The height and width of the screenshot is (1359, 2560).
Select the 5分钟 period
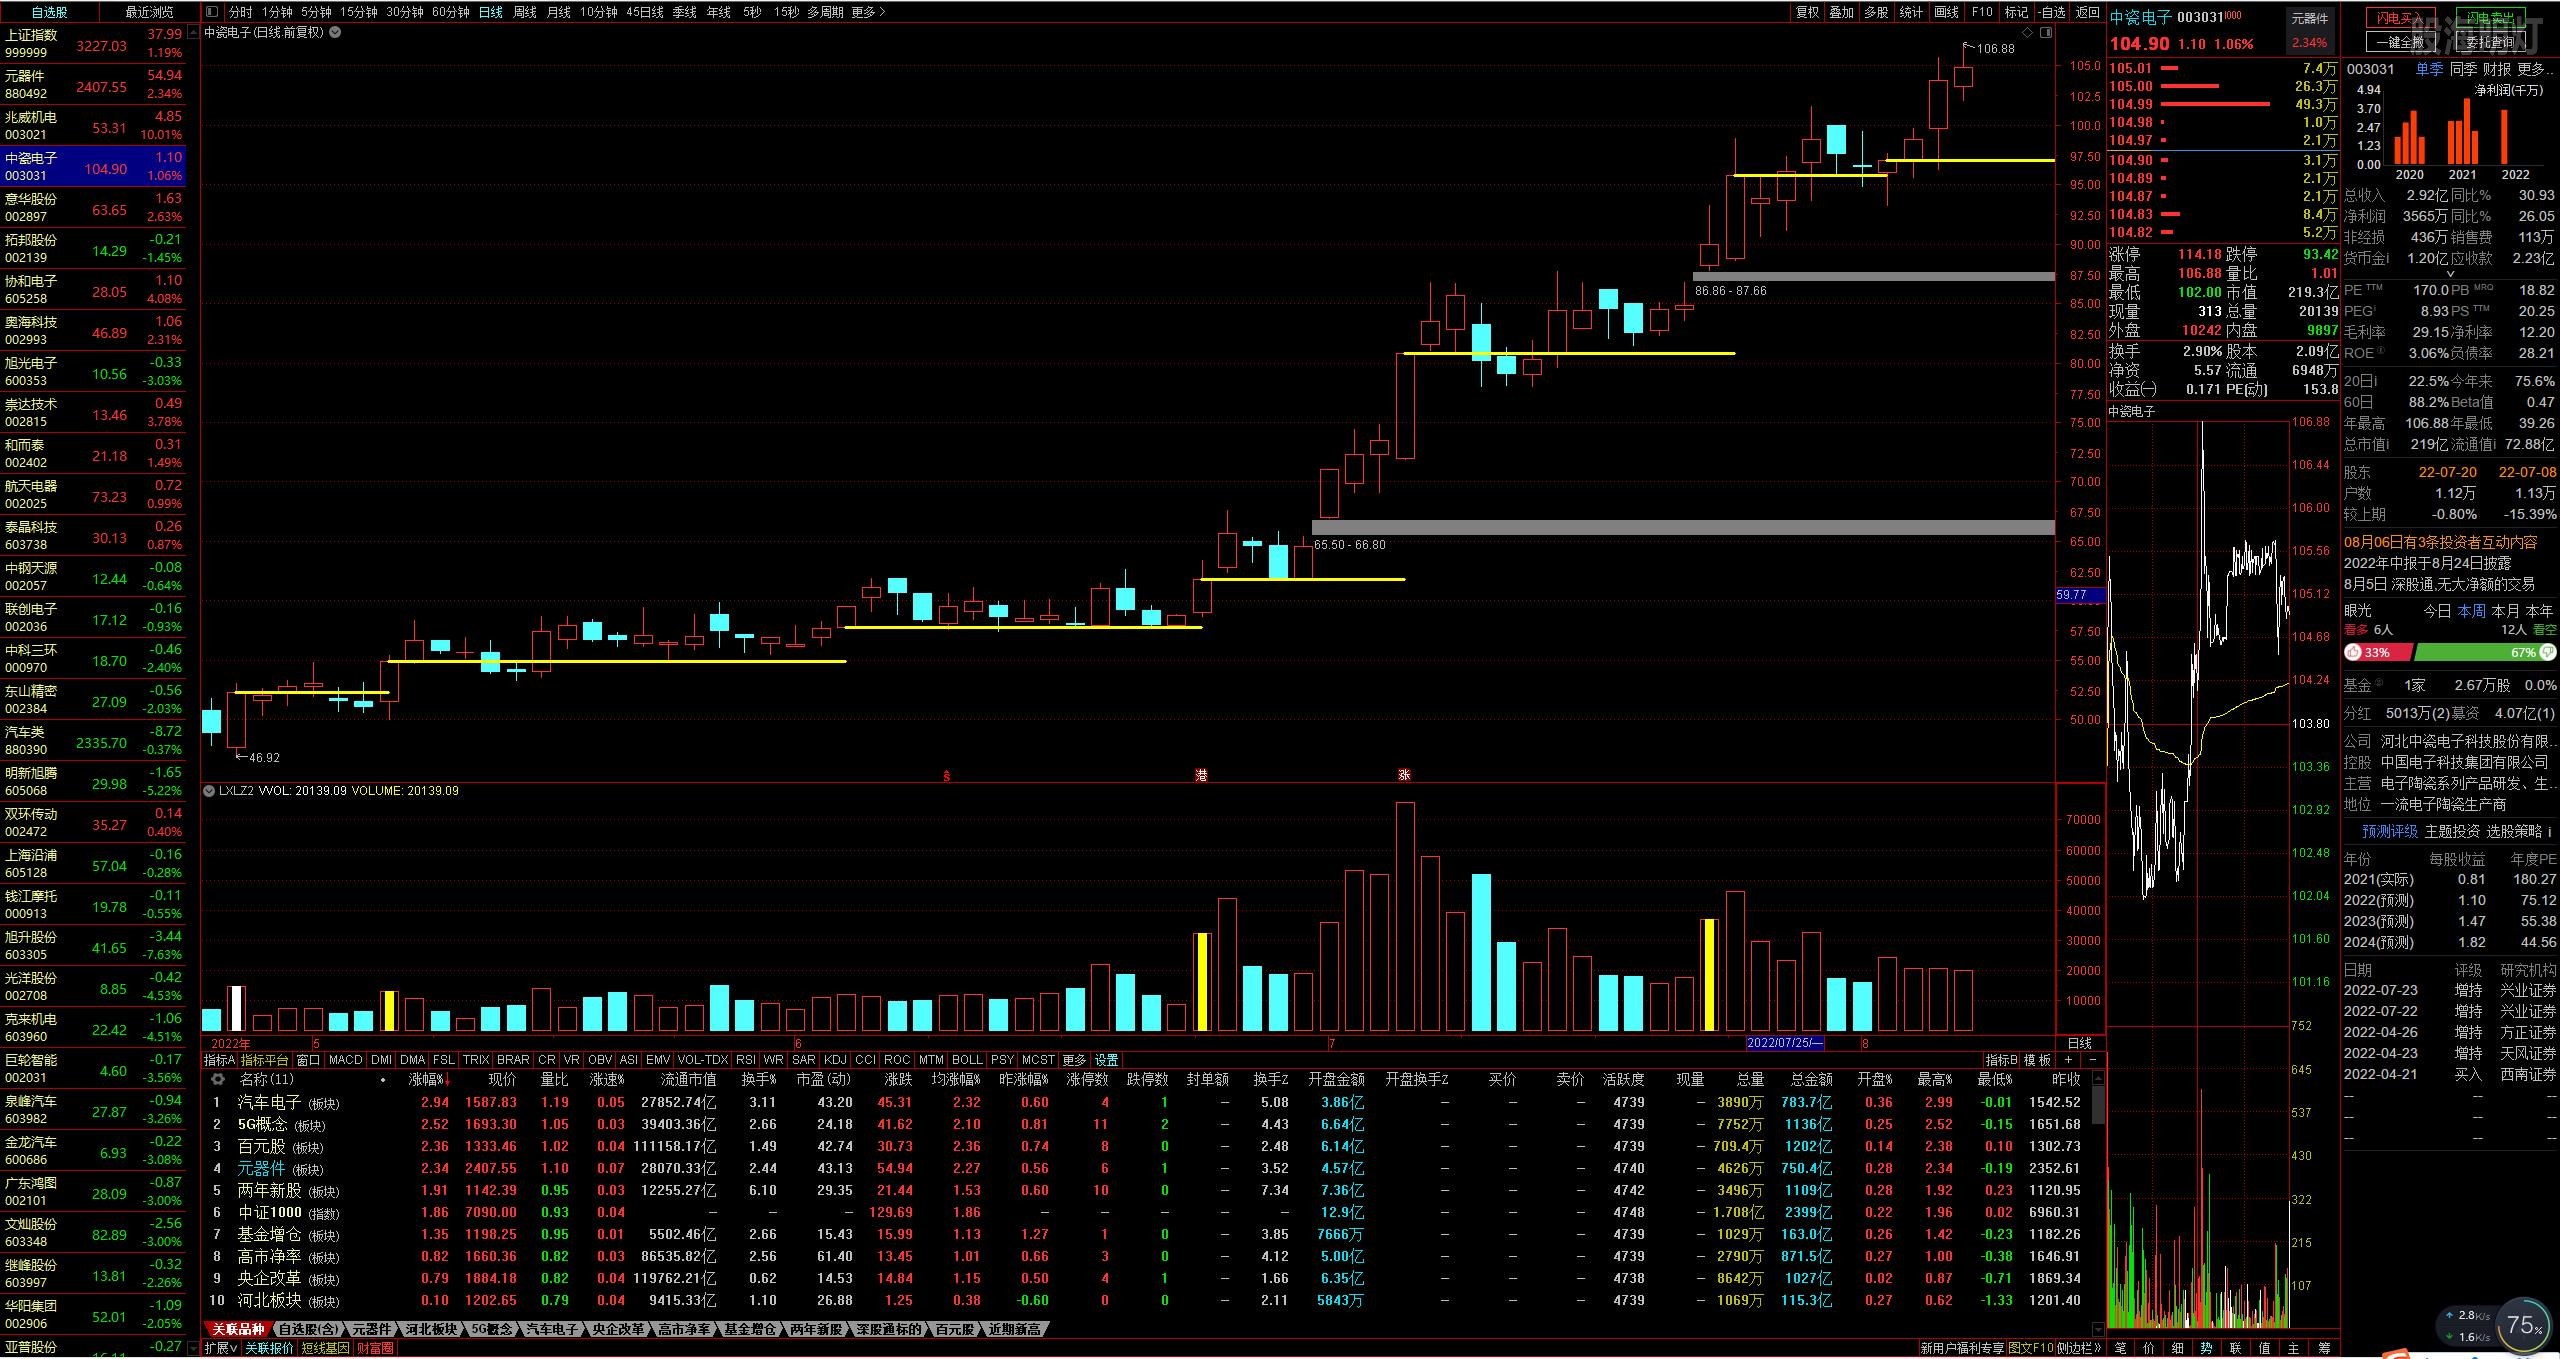315,12
